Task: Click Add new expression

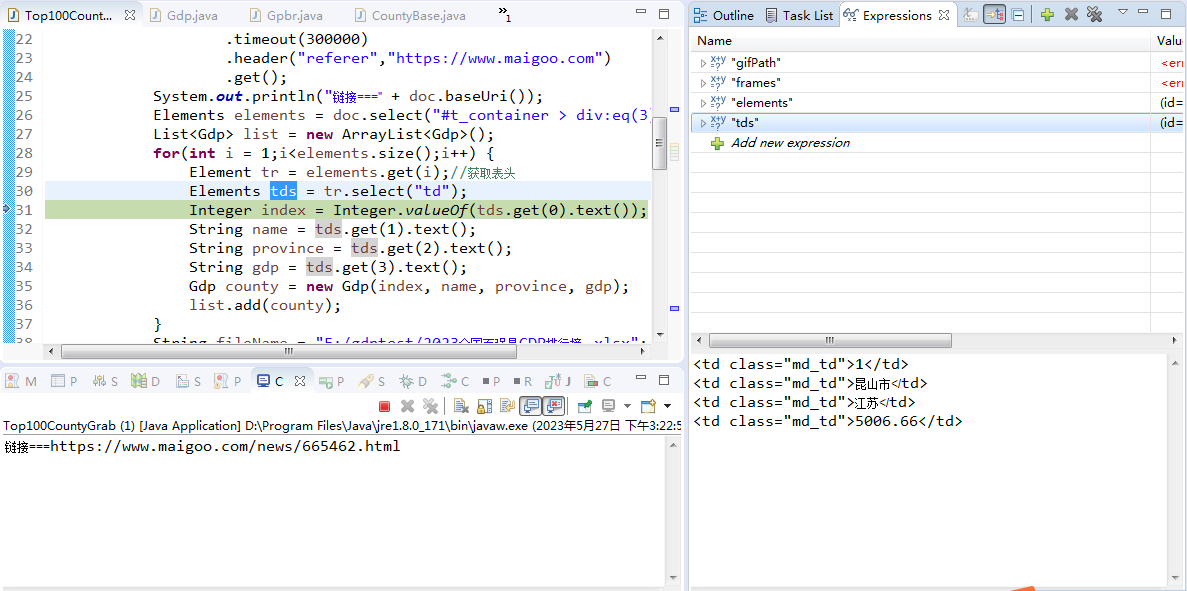Action: coord(790,143)
